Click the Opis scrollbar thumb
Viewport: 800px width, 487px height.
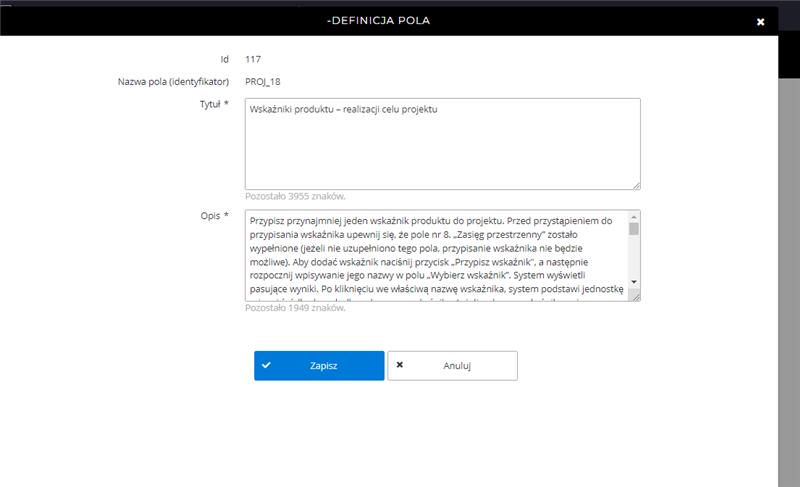pyautogui.click(x=634, y=229)
